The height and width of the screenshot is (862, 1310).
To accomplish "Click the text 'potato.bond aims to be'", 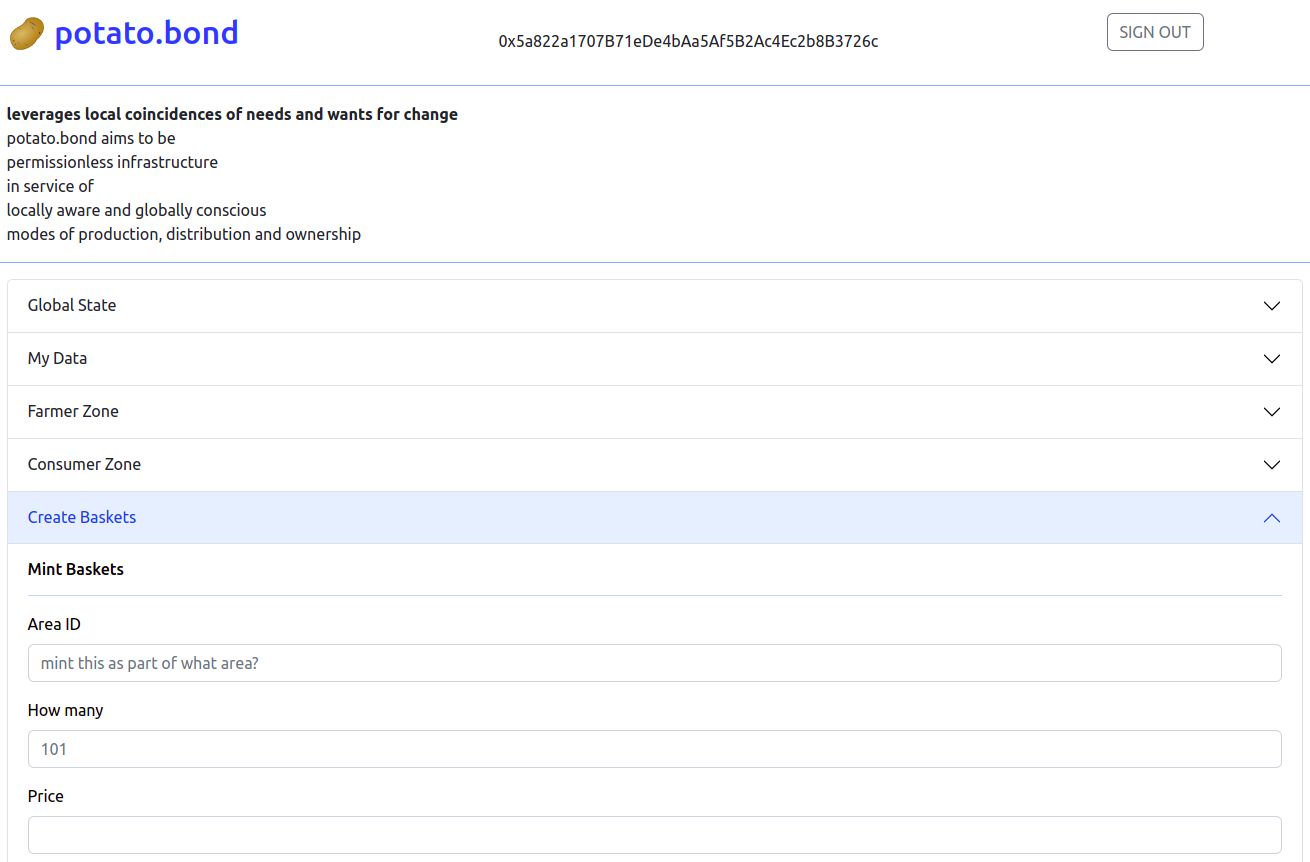I will (91, 138).
